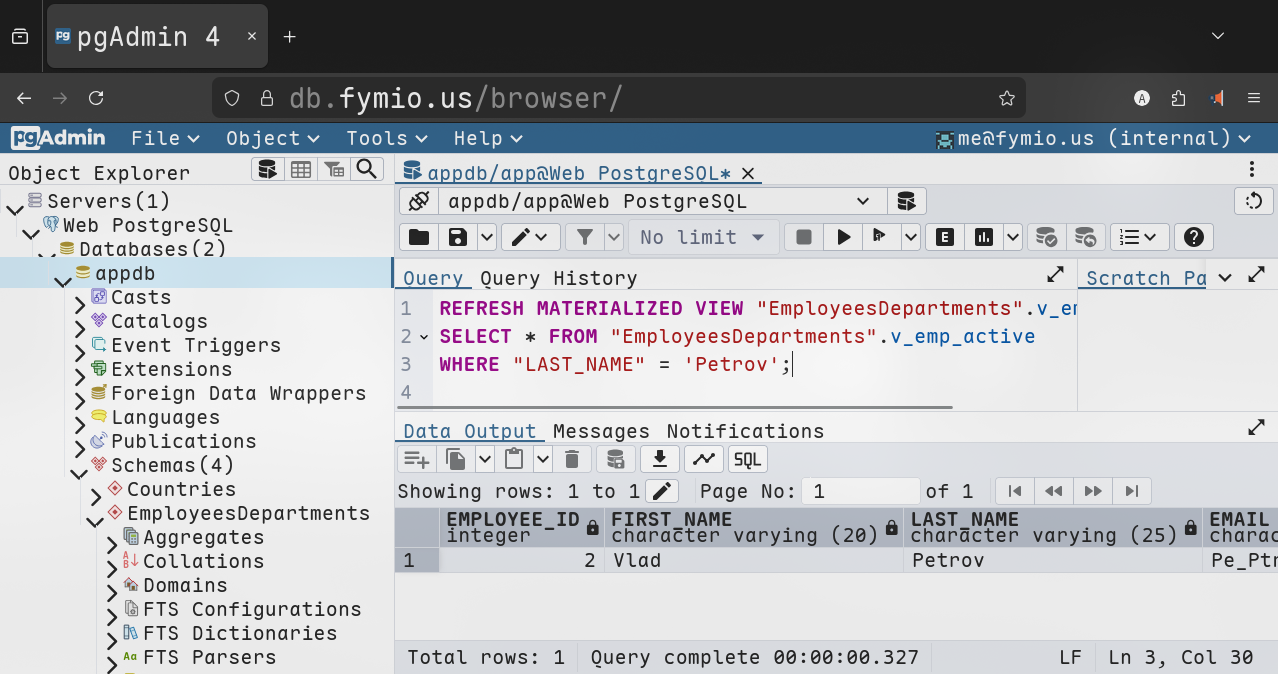Image resolution: width=1278 pixels, height=674 pixels.
Task: Open the Graph Visualiser icon
Action: point(704,459)
